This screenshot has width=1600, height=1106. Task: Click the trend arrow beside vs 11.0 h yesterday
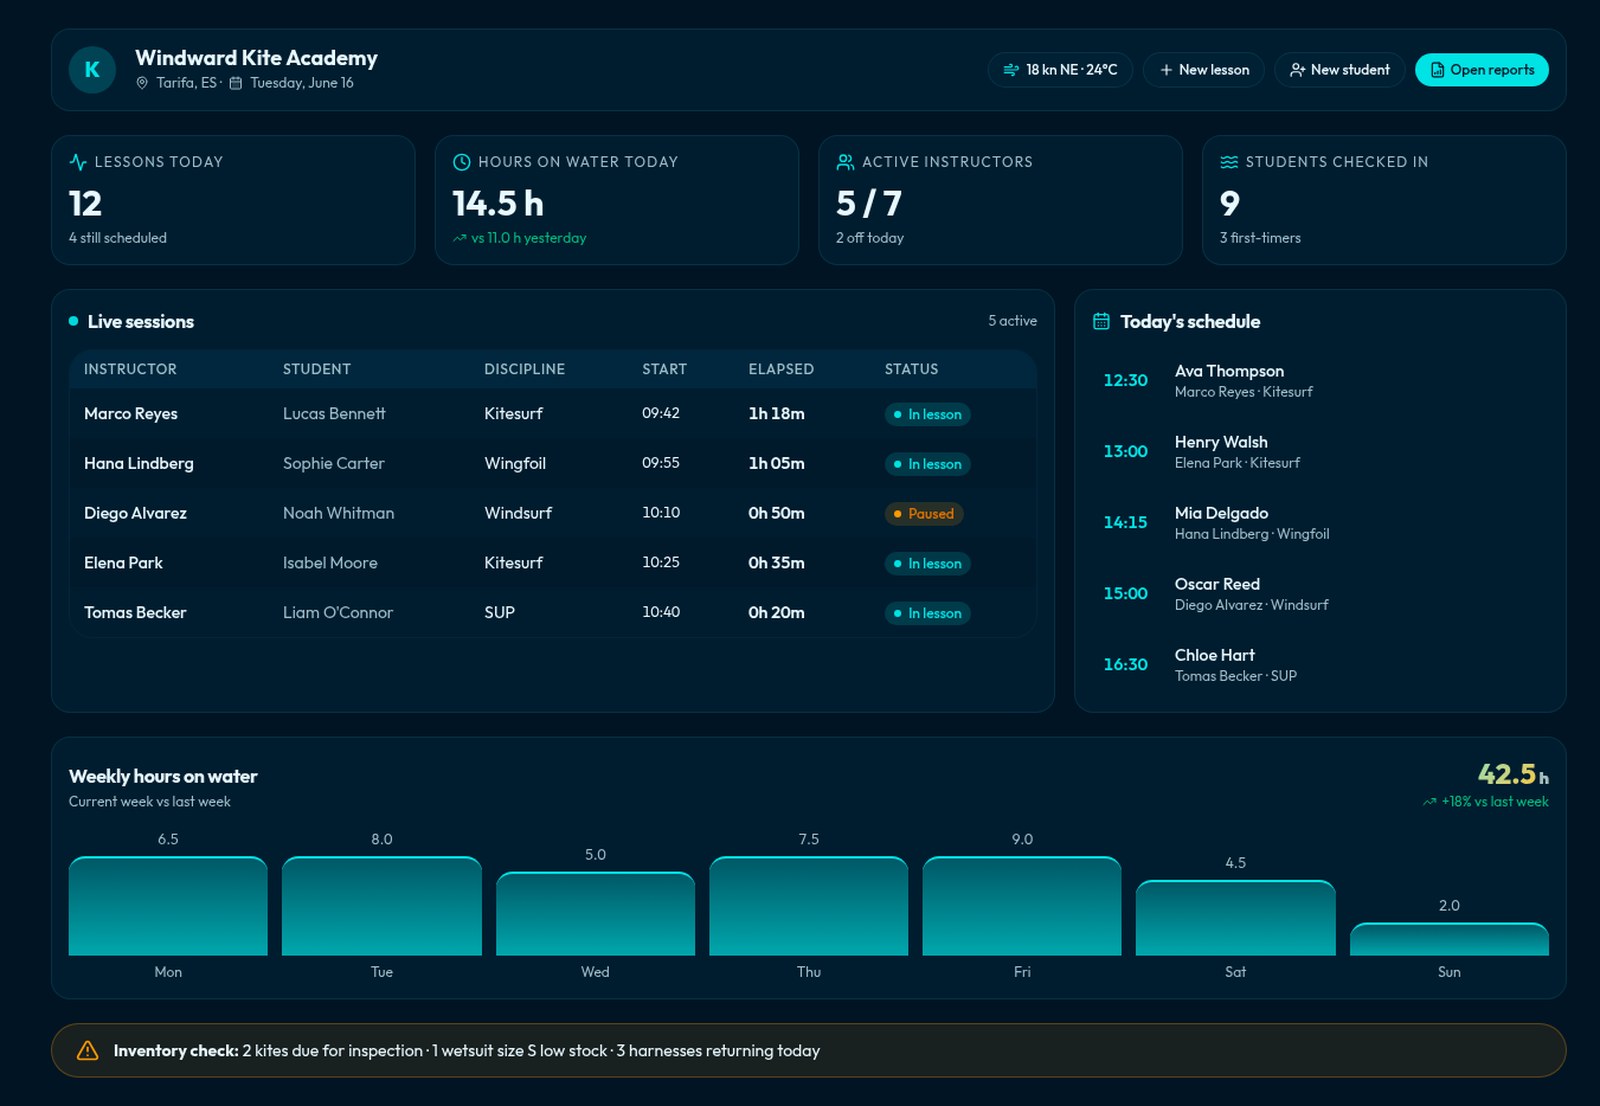click(x=460, y=238)
